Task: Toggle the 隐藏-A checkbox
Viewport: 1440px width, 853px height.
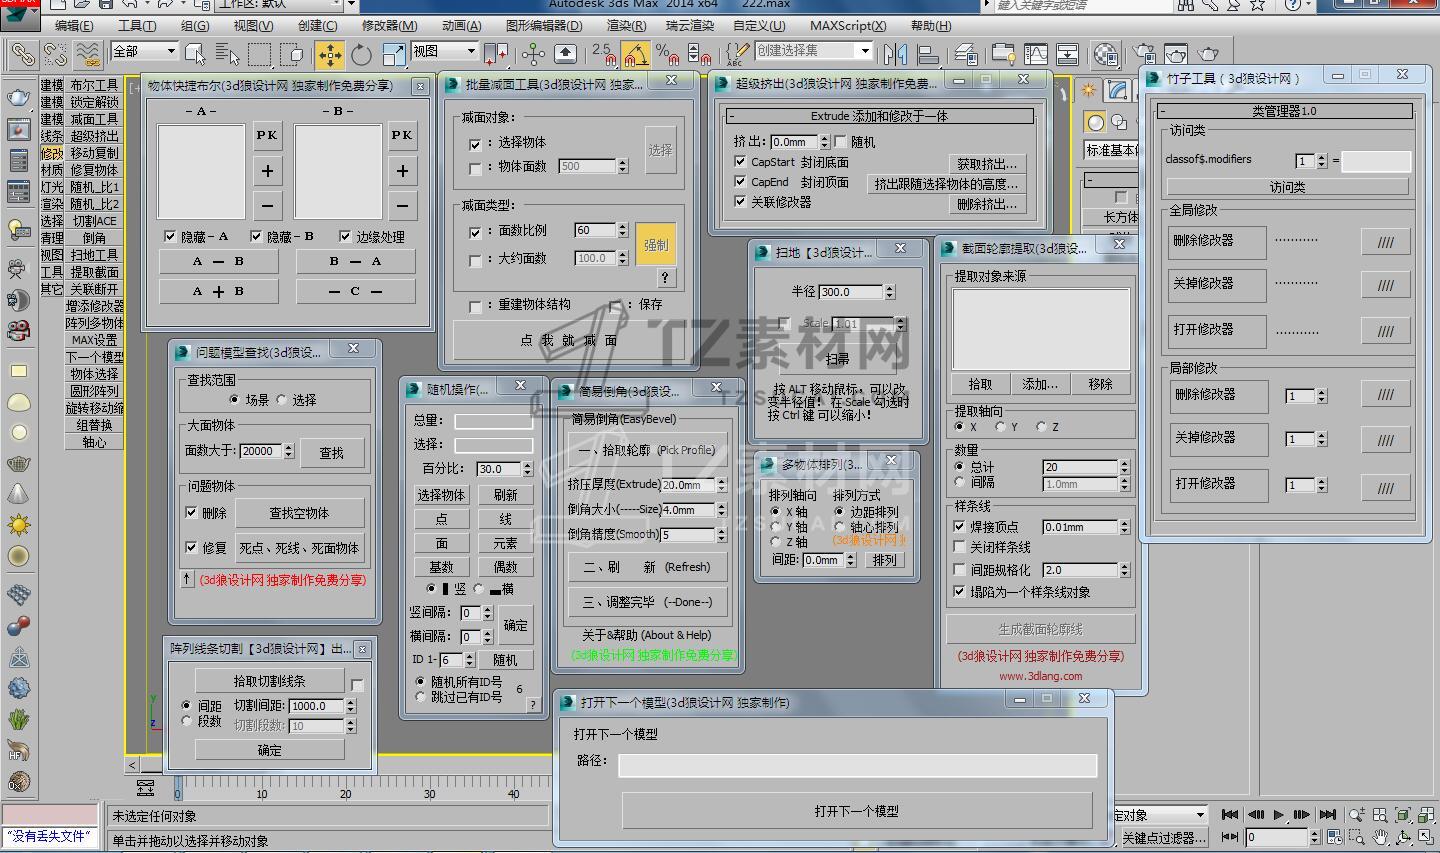Action: pos(170,237)
